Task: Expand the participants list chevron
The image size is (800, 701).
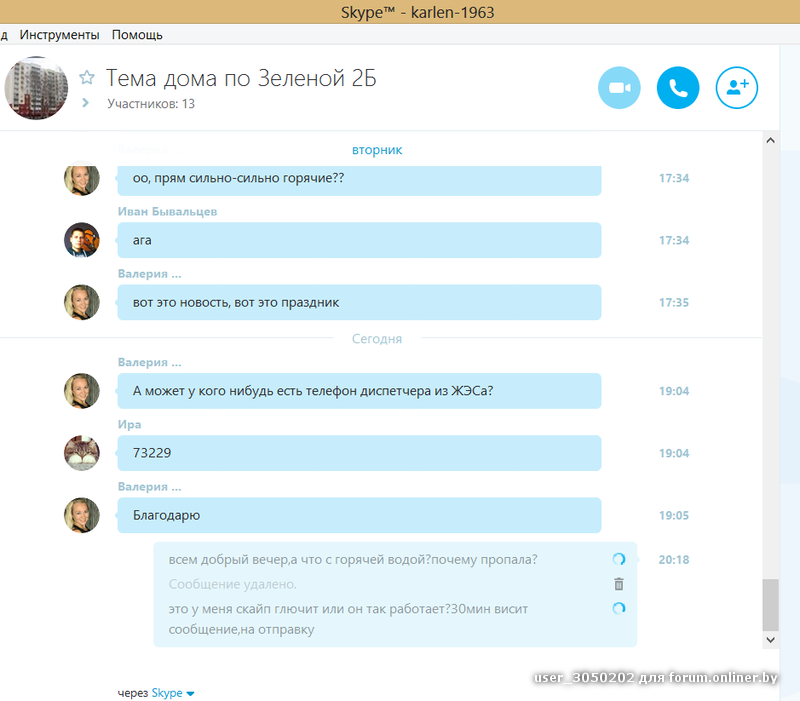Action: 85,103
